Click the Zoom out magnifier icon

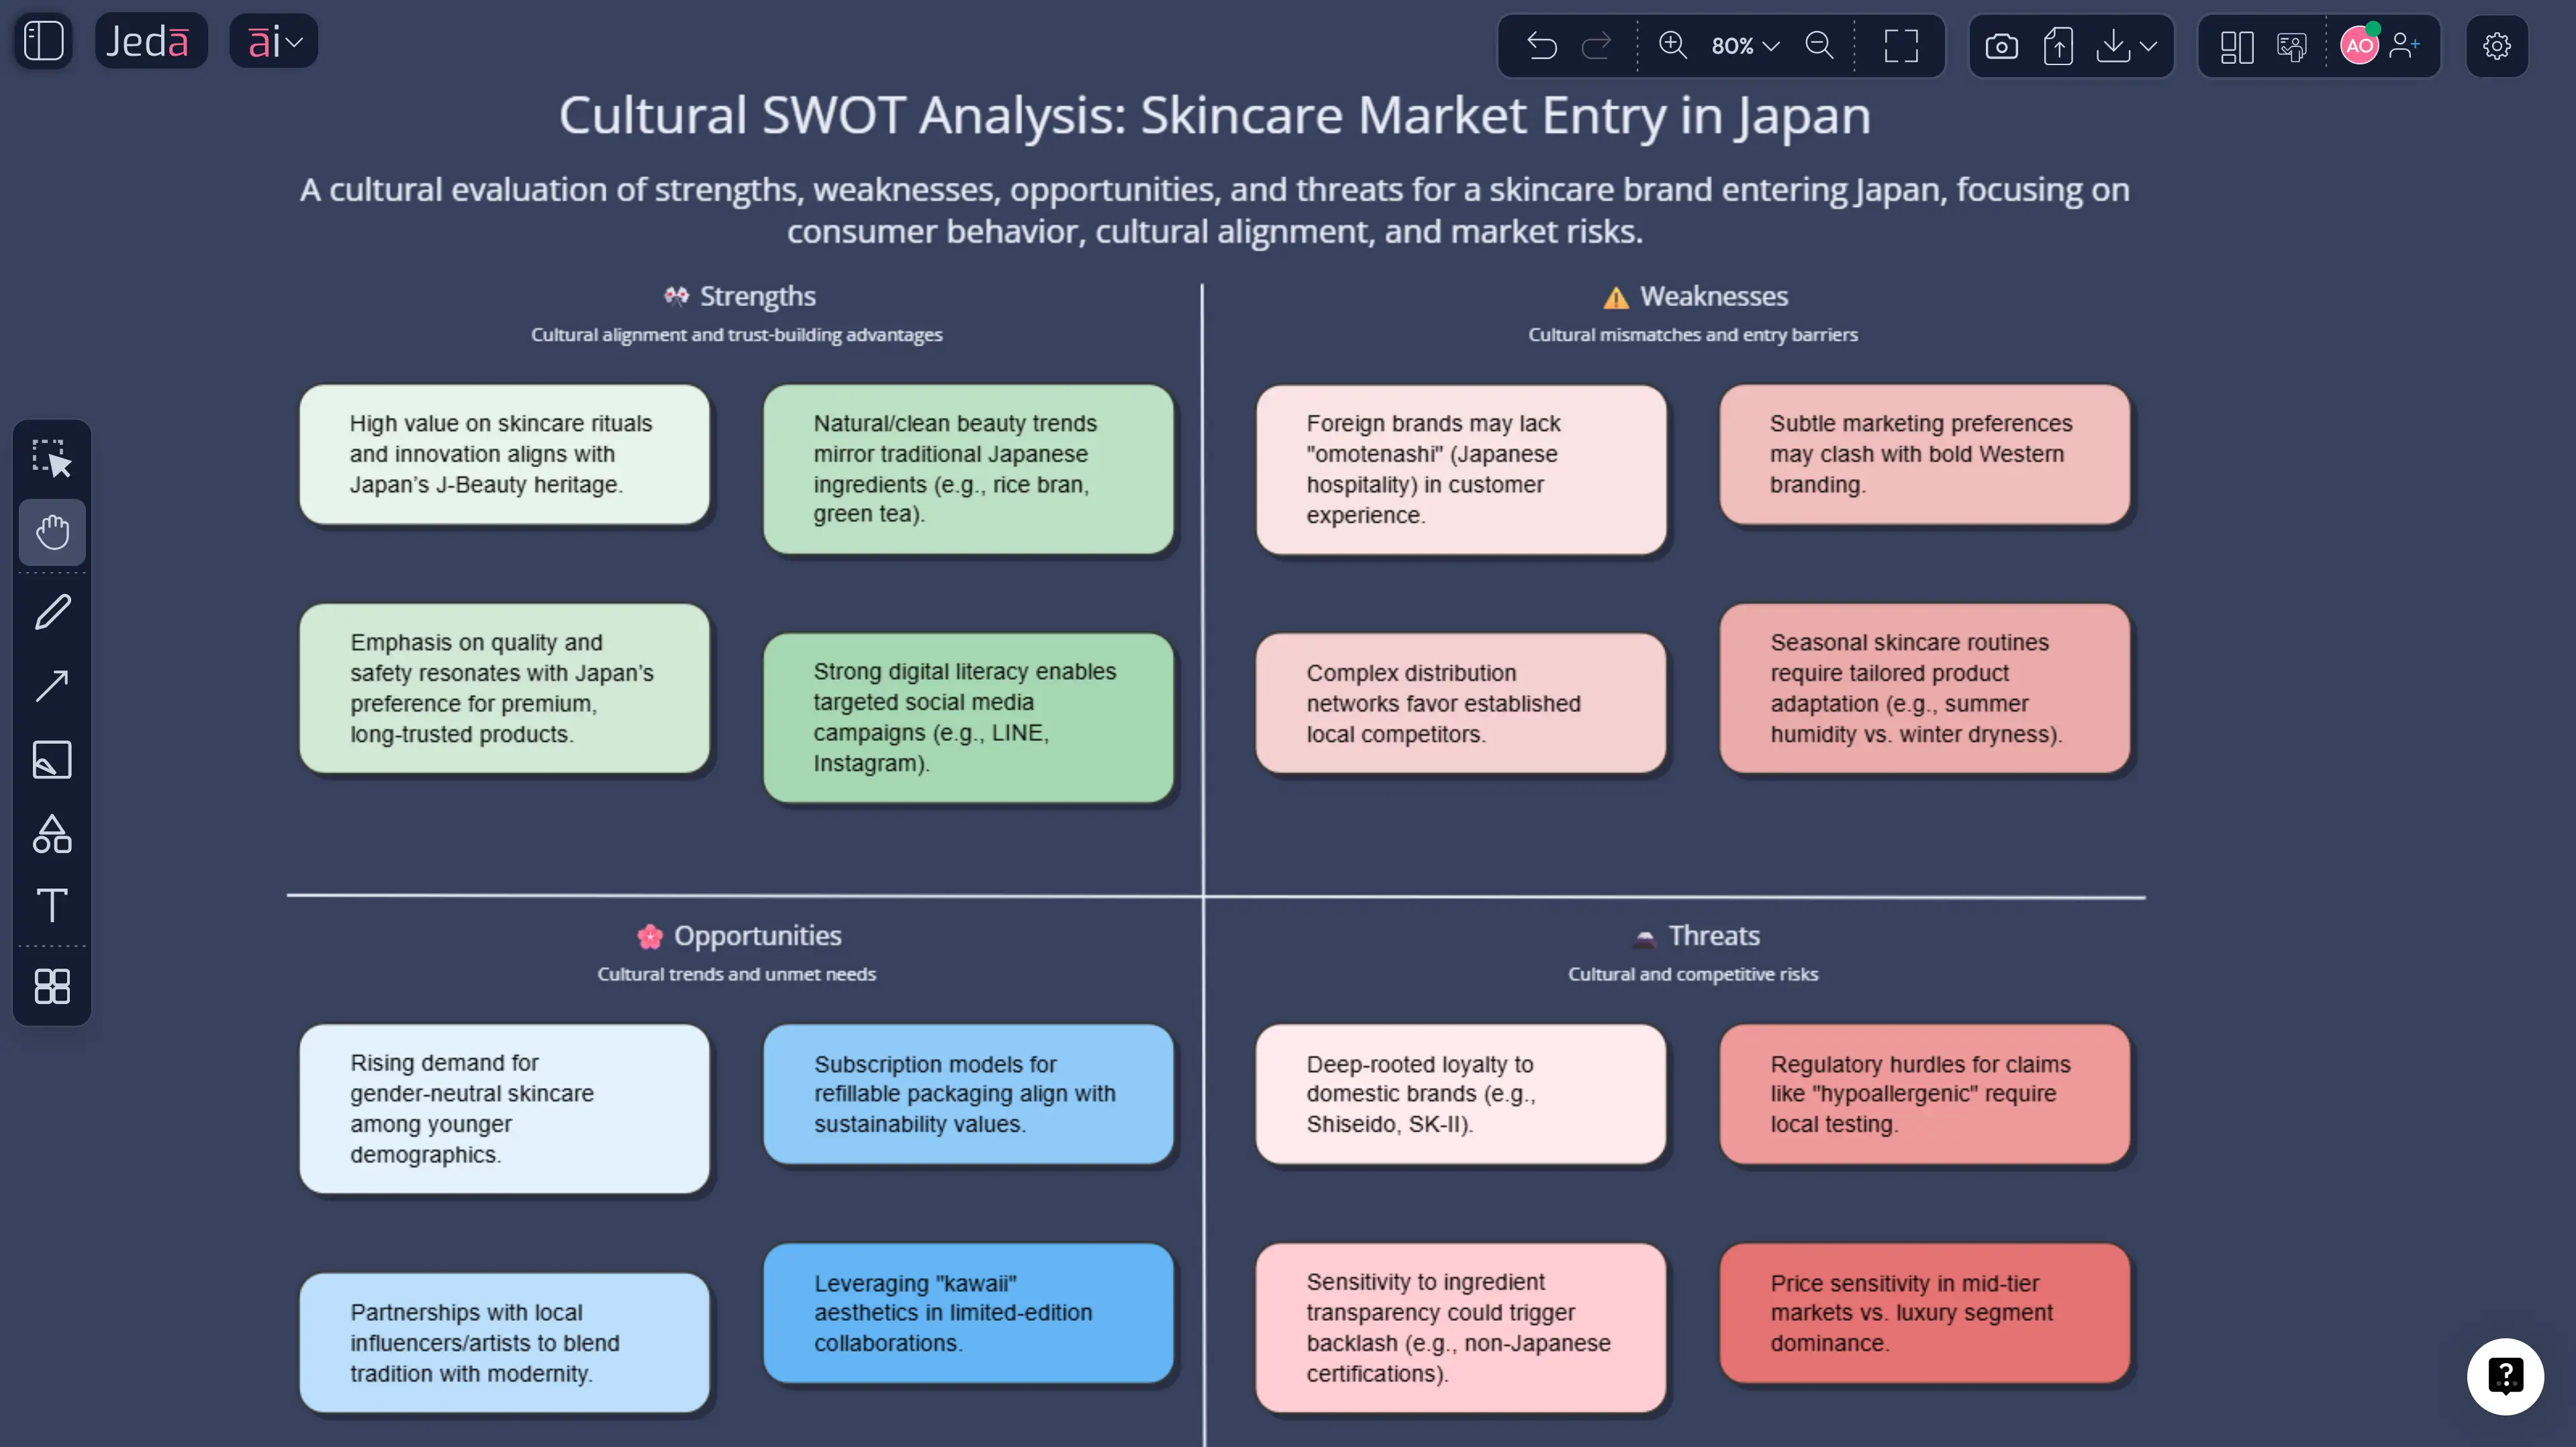click(x=1820, y=45)
